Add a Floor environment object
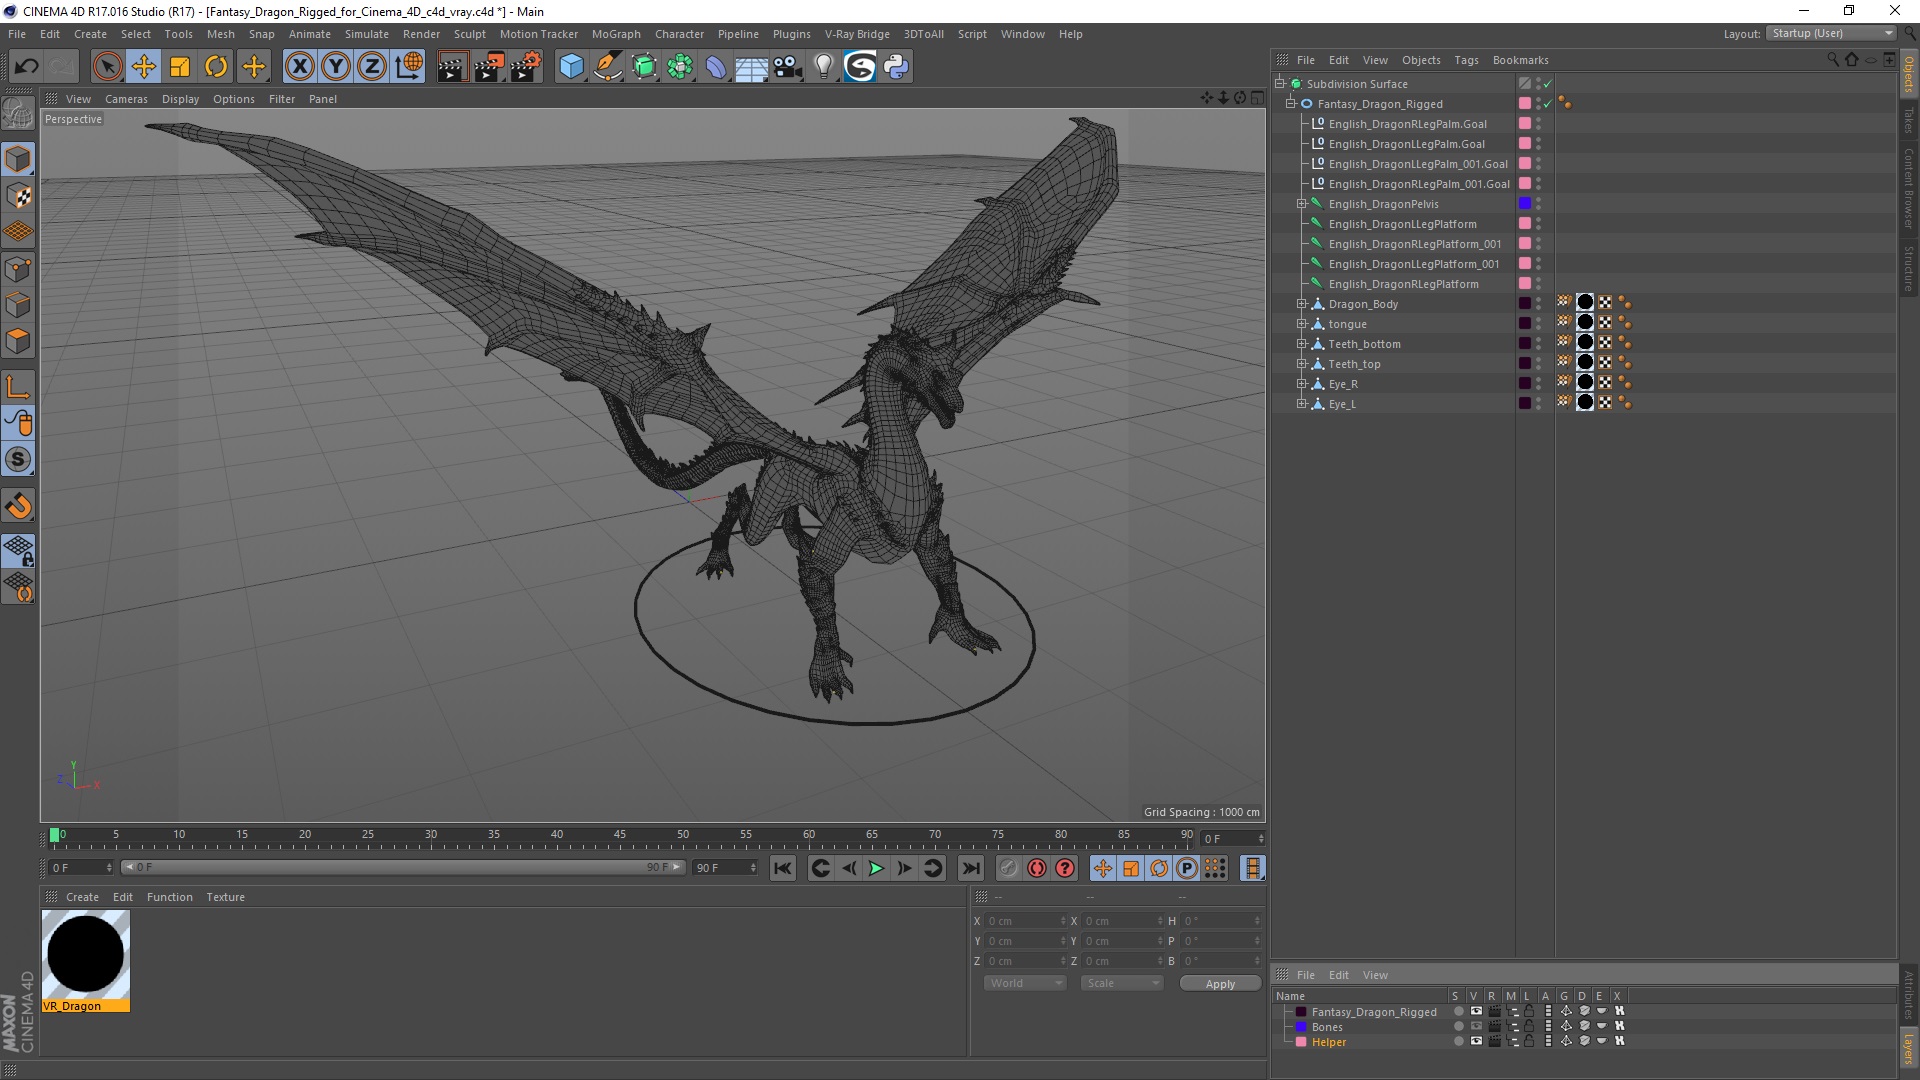The width and height of the screenshot is (1920, 1080). (x=752, y=67)
